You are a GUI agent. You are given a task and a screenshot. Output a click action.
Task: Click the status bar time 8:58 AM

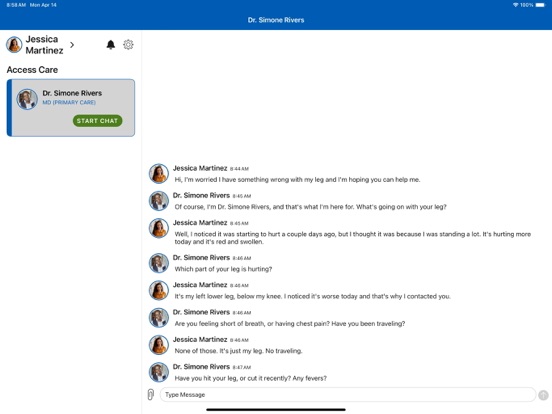[16, 5]
